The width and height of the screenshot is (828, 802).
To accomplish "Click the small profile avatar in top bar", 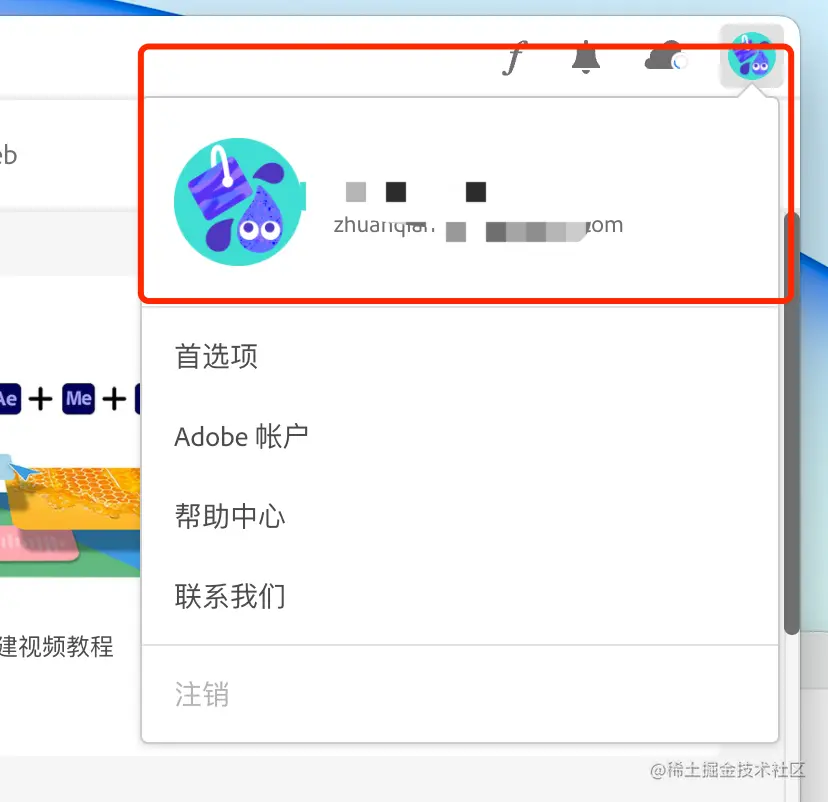I will 751,55.
